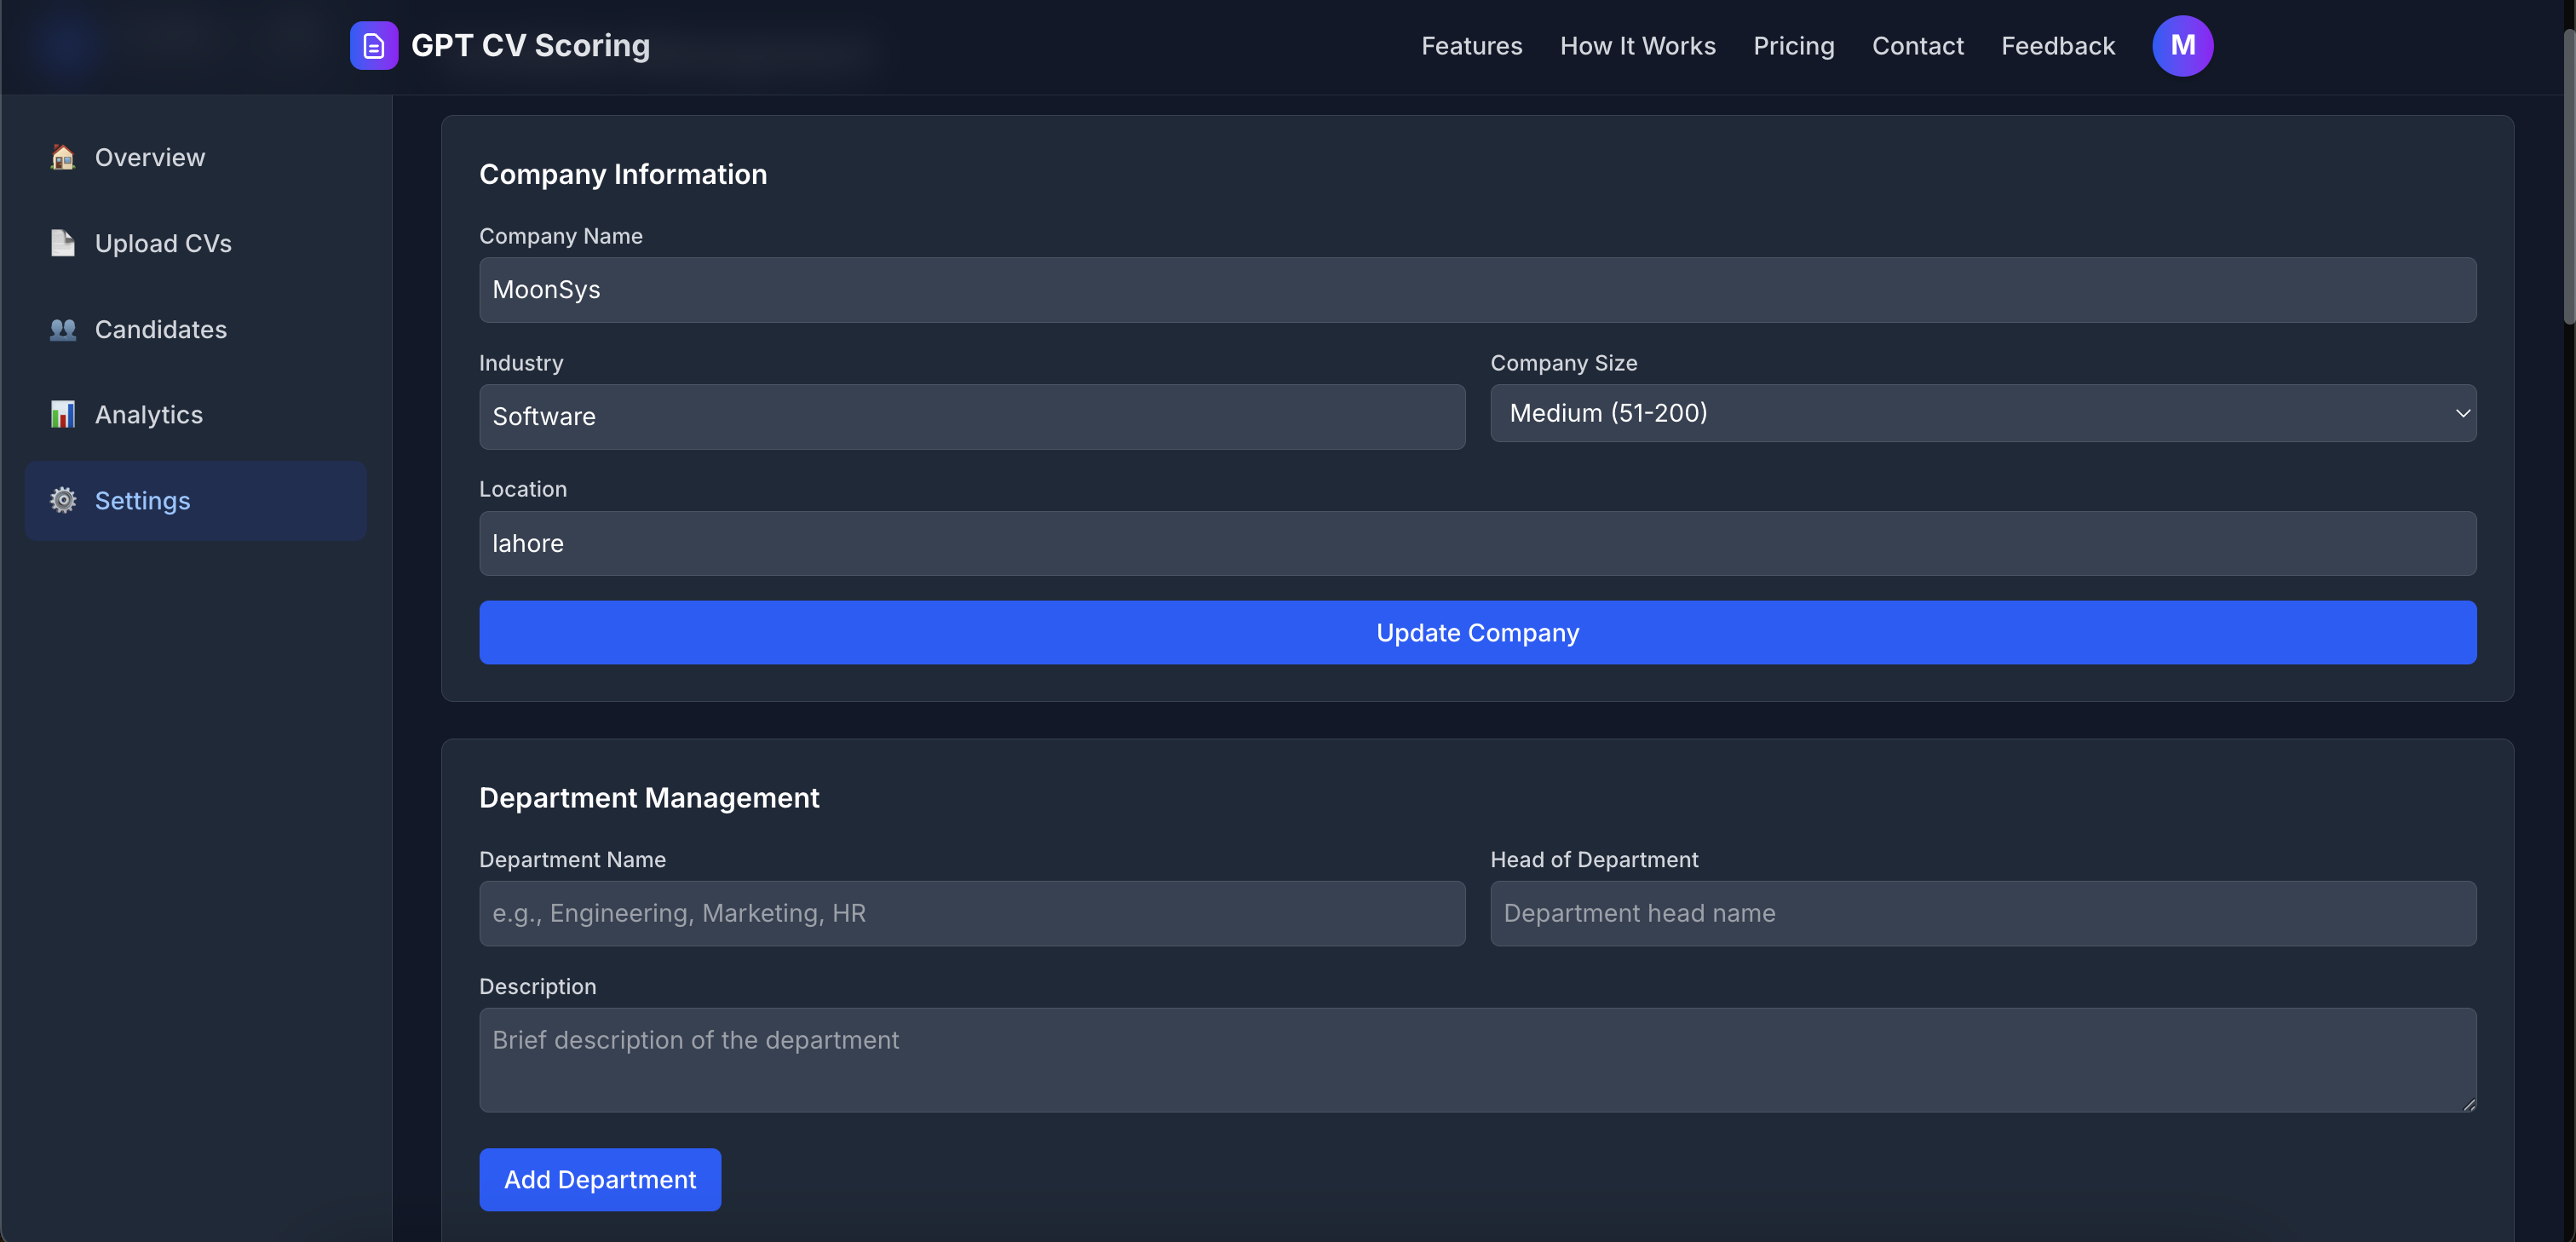The width and height of the screenshot is (2576, 1242).
Task: Open the Pricing link
Action: click(1793, 46)
